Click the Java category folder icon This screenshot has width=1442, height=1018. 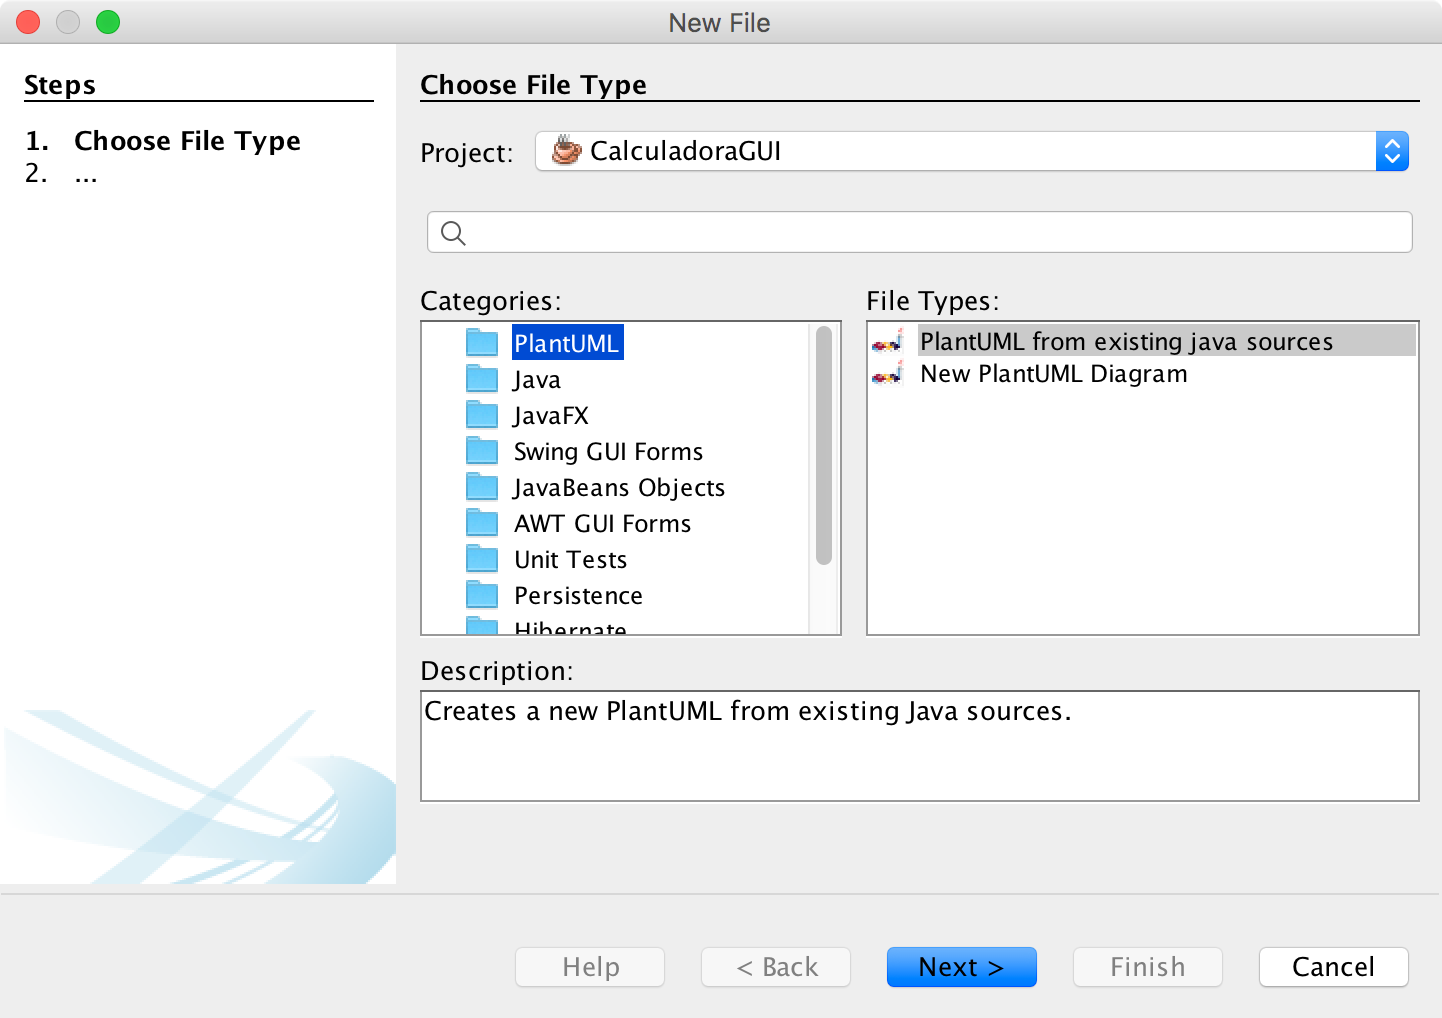(482, 378)
